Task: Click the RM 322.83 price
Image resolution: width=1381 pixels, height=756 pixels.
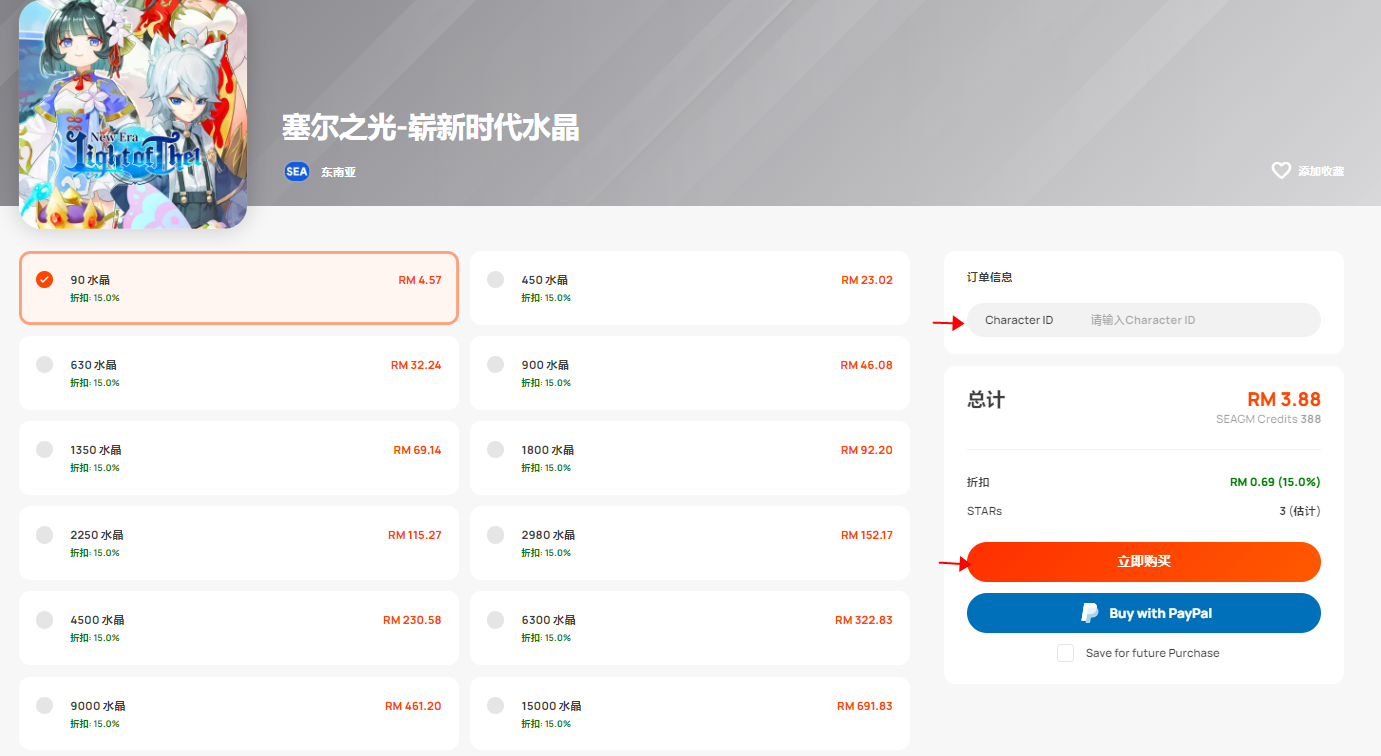Action: click(864, 620)
